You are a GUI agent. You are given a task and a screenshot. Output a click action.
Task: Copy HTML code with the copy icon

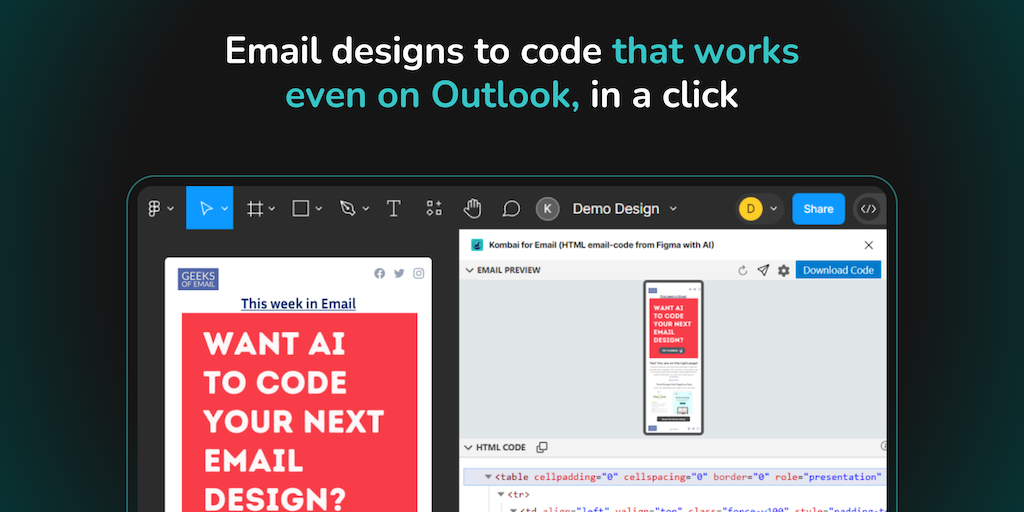(x=542, y=447)
